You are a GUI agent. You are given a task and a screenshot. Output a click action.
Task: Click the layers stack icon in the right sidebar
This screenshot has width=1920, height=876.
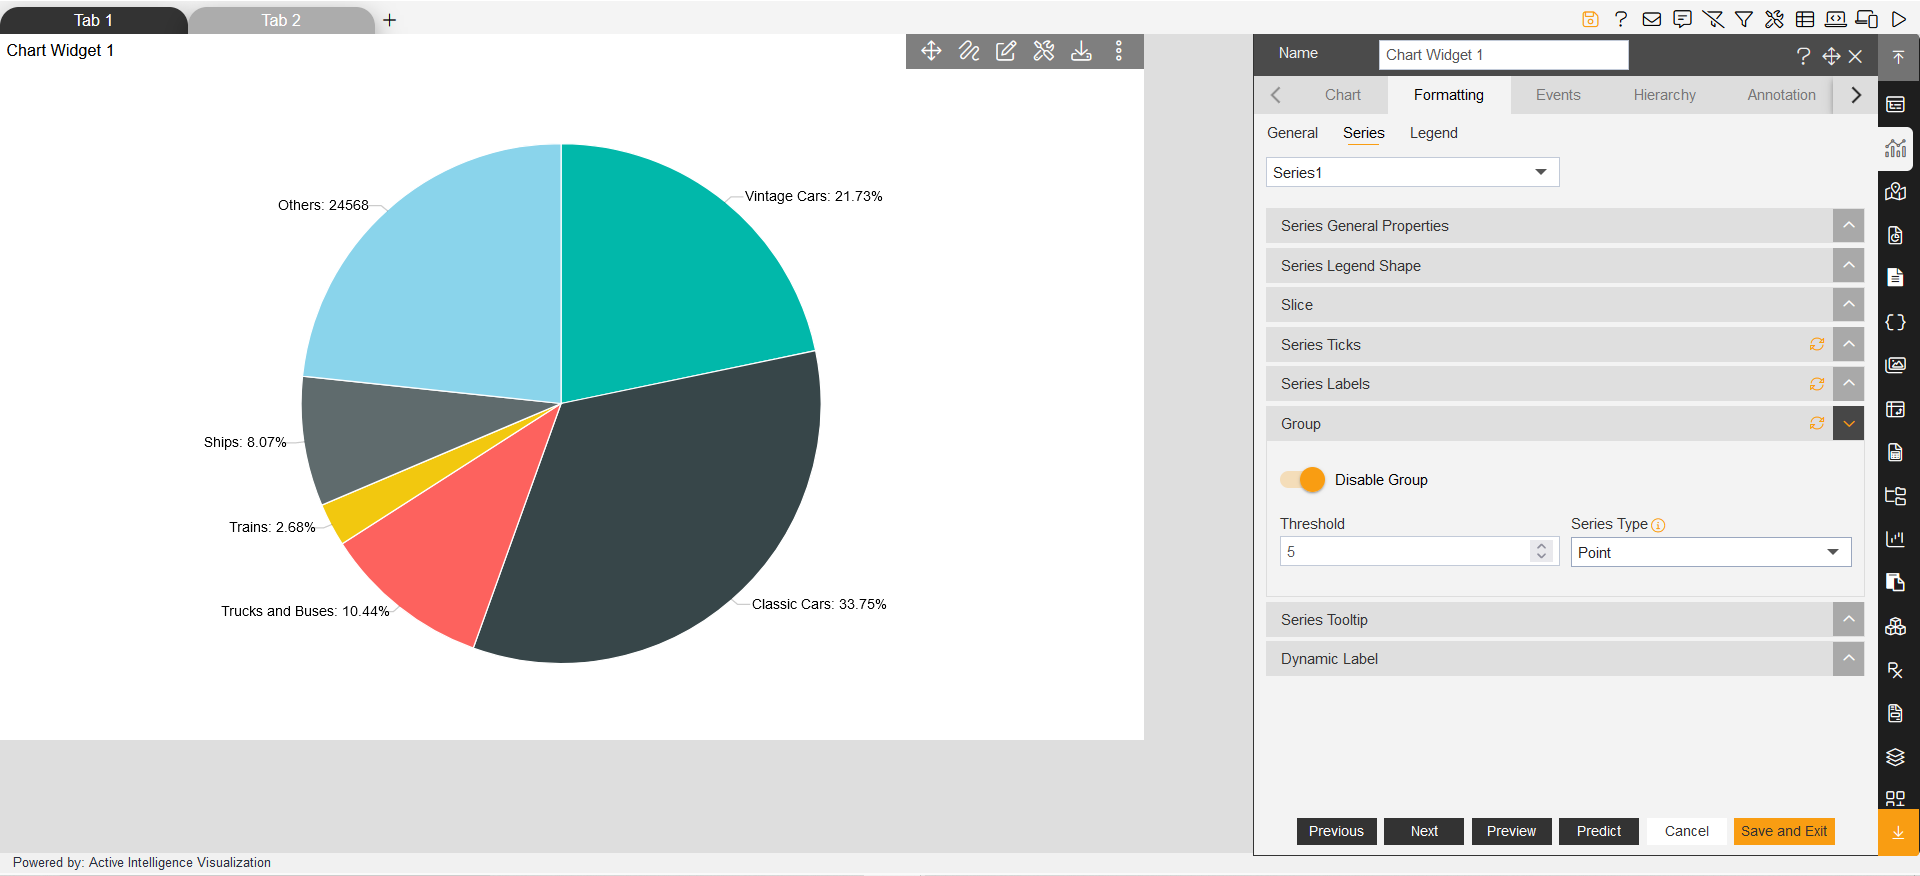(x=1895, y=757)
